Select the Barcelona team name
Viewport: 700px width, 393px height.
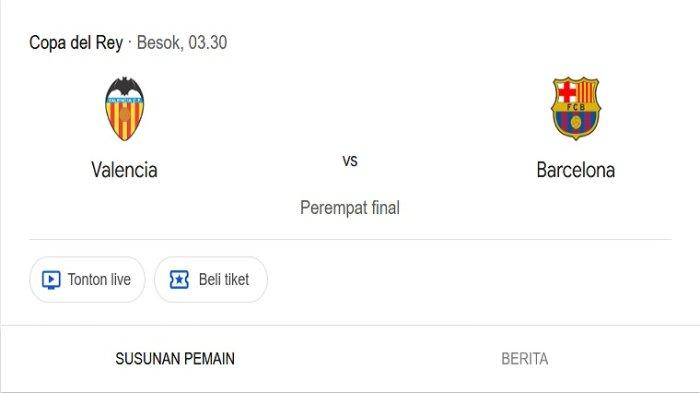[x=576, y=170]
